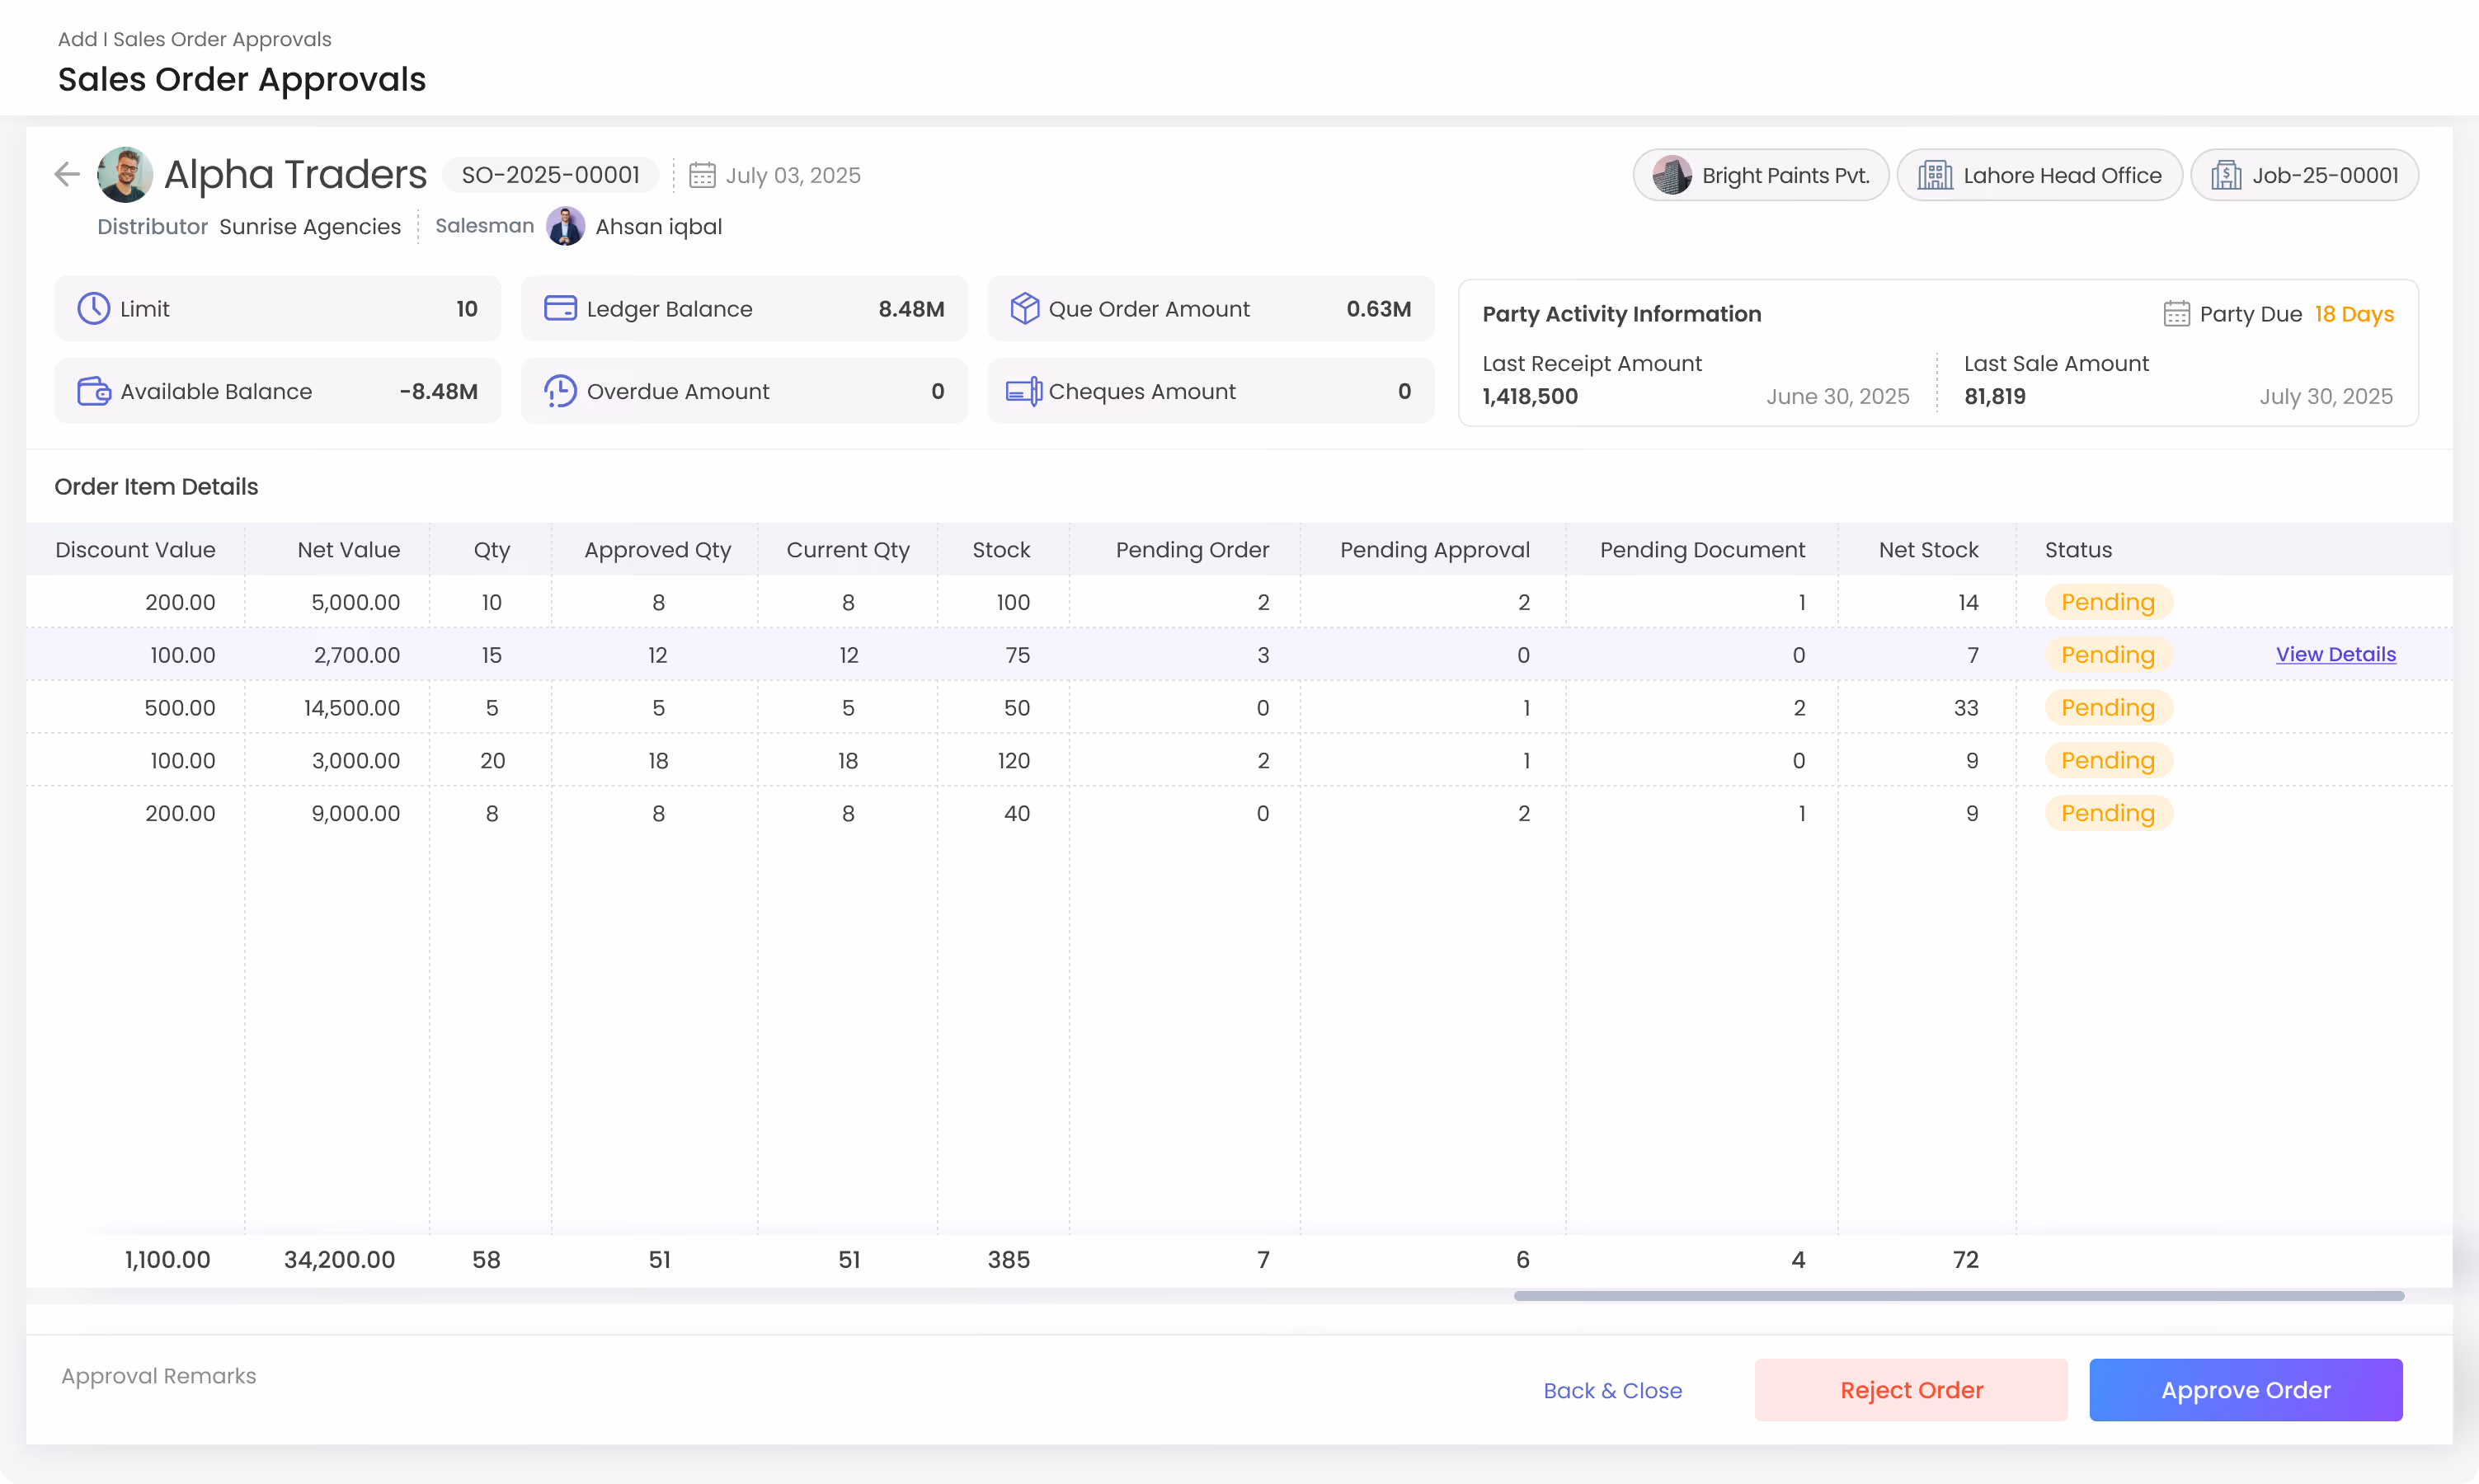Click the Que Order Amount 0.63M value

tap(1379, 309)
